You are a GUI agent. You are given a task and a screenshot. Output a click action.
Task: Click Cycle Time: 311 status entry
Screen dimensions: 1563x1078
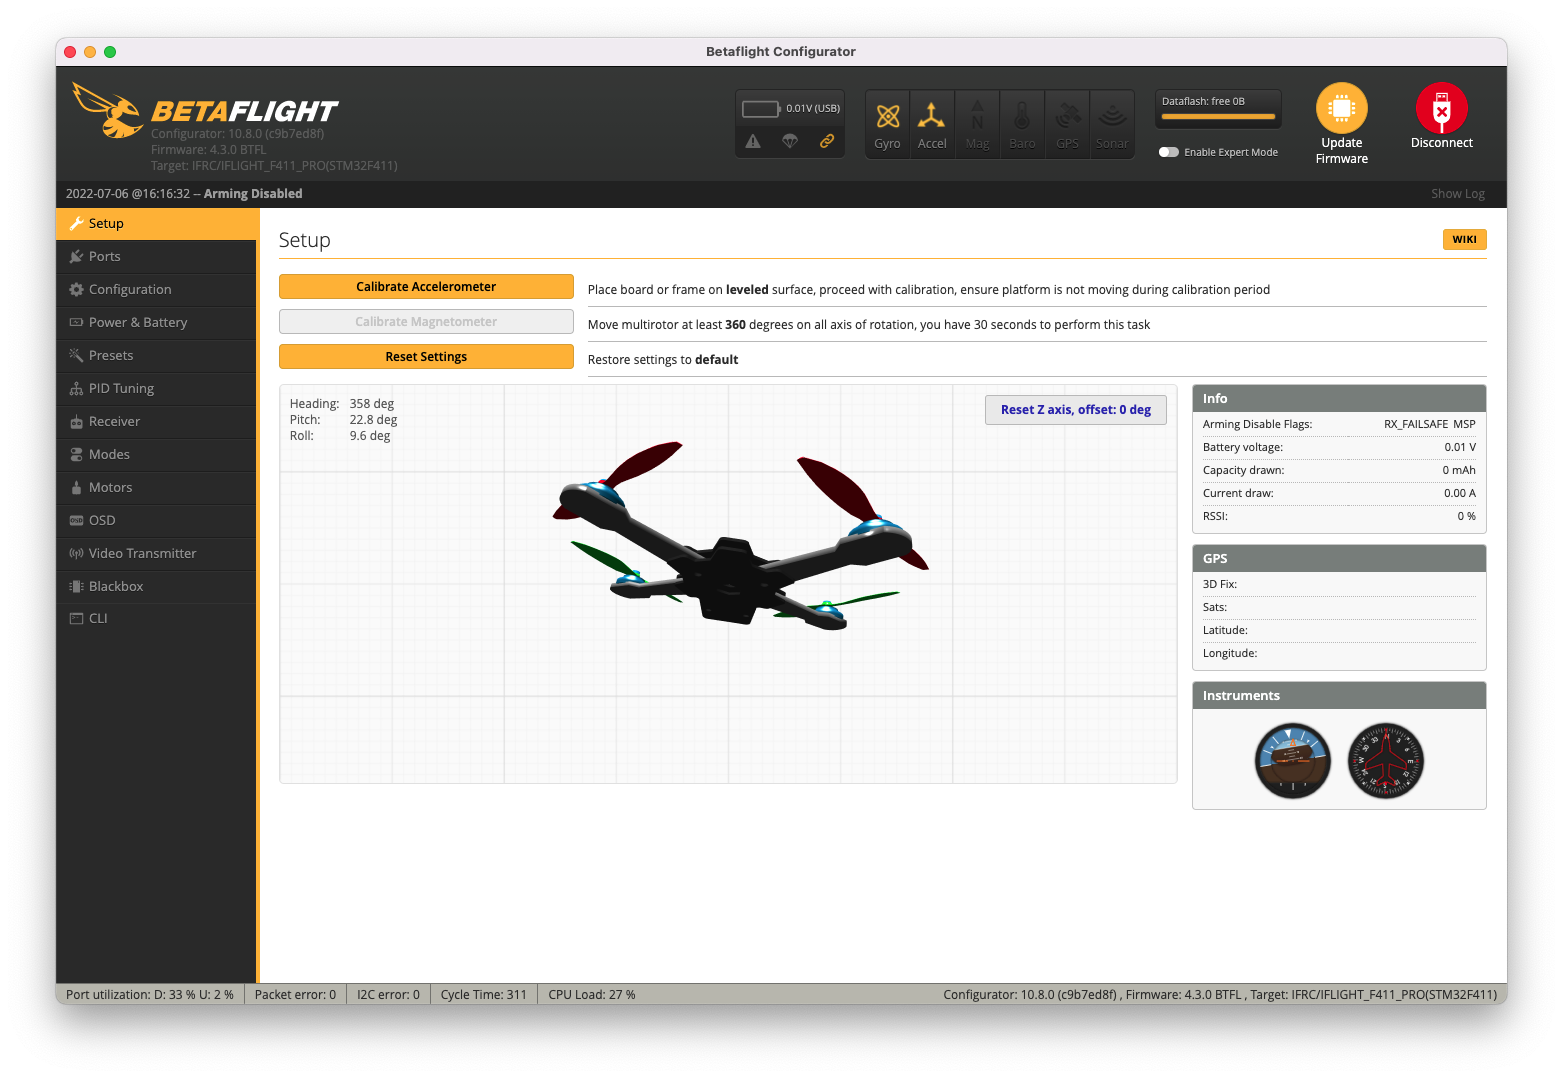pyautogui.click(x=483, y=994)
